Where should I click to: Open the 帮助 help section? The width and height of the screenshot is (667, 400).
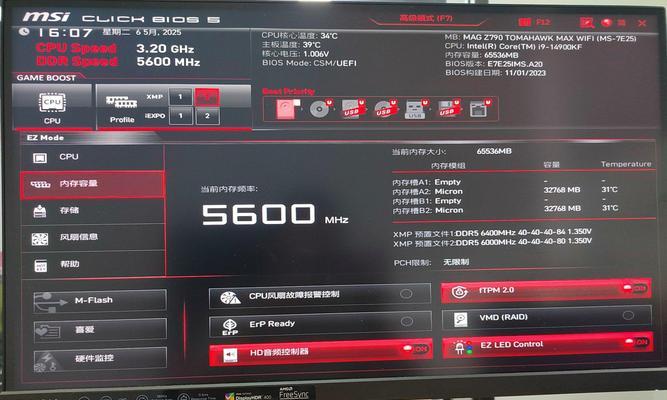click(x=93, y=264)
